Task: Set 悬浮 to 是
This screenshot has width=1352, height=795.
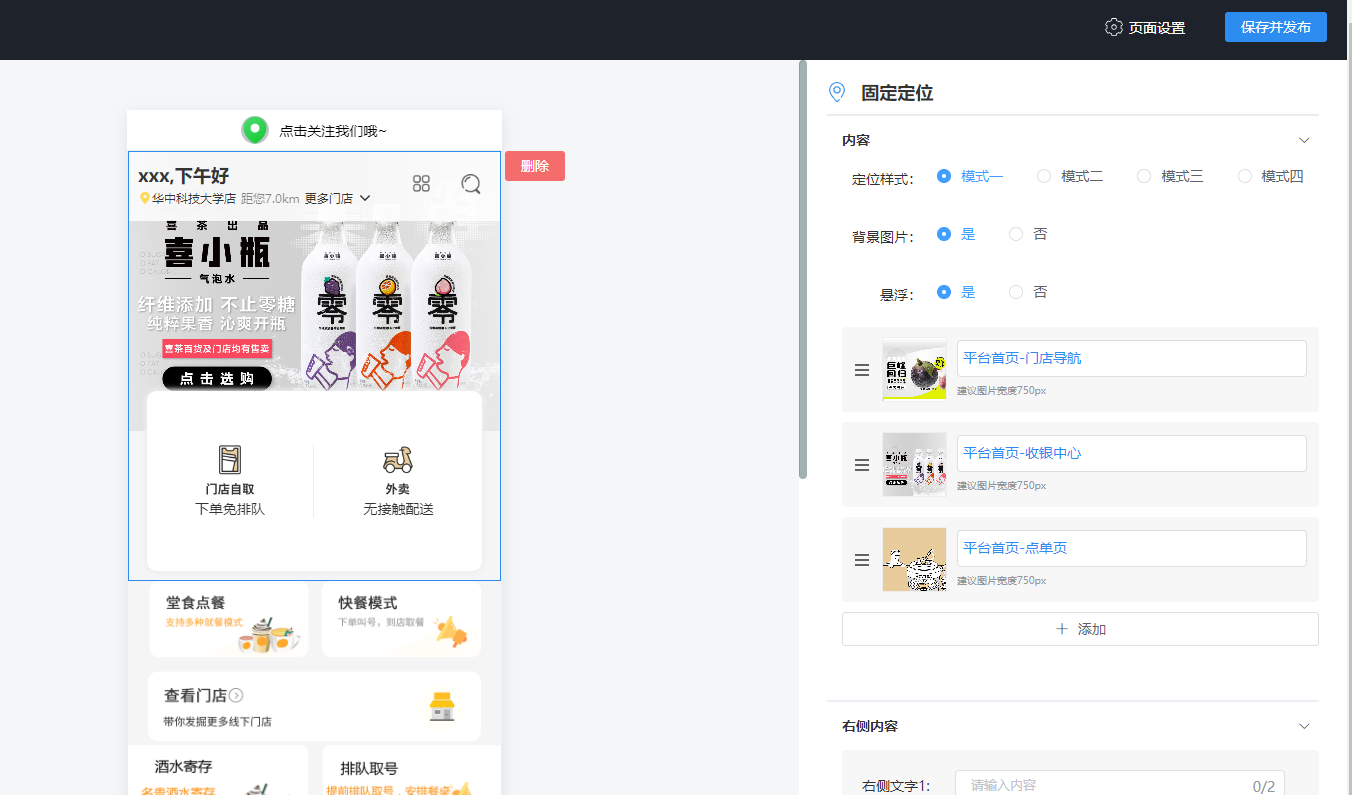Action: point(956,292)
